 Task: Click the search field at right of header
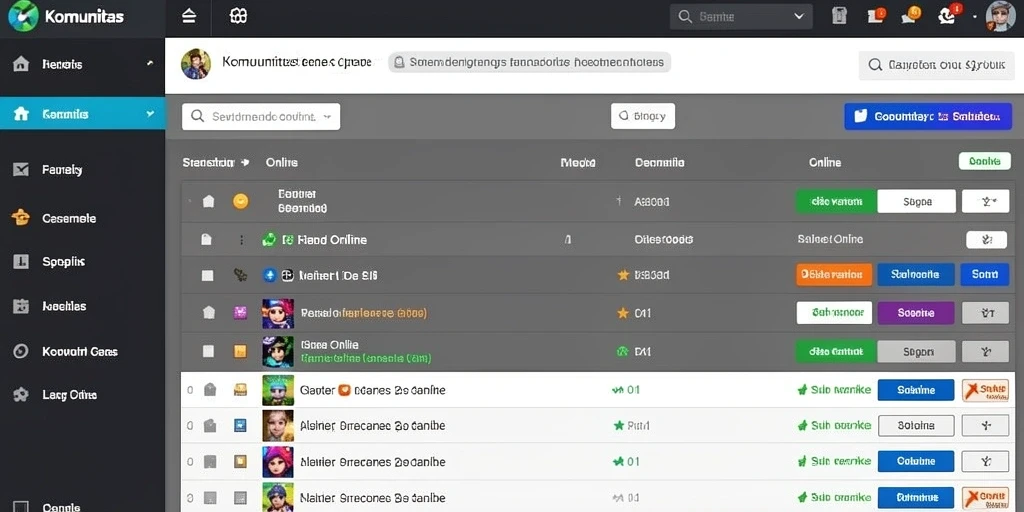tap(936, 65)
